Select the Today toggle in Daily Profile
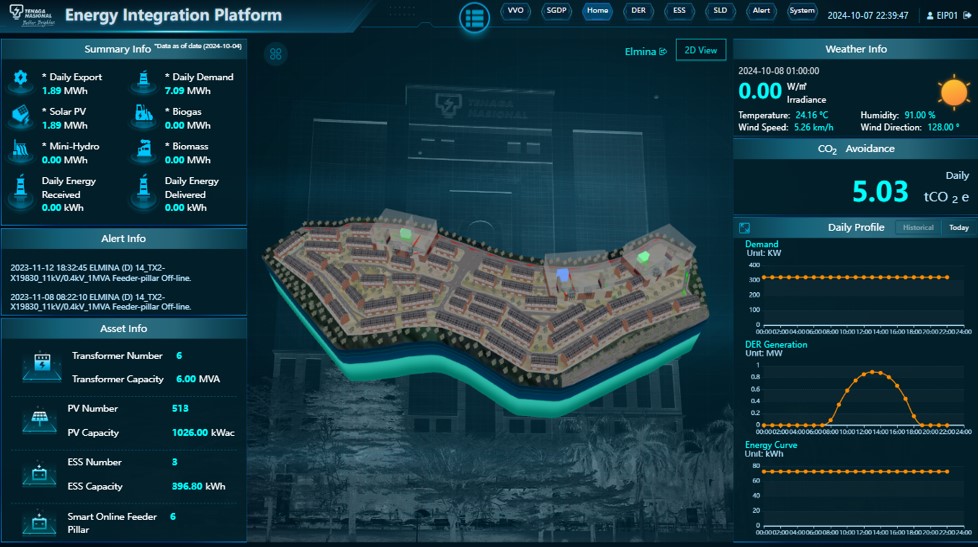The width and height of the screenshot is (978, 547). pos(958,228)
